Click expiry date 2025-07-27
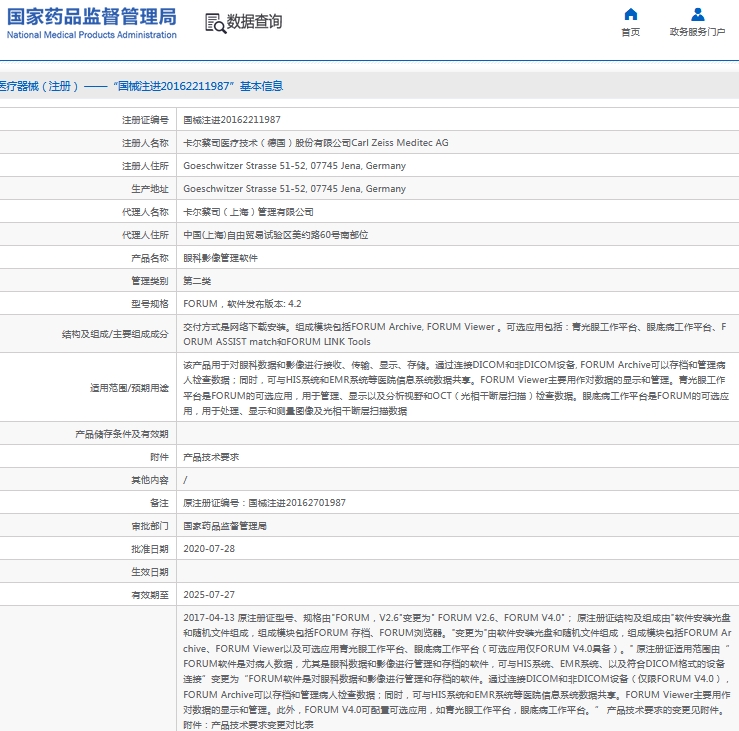The width and height of the screenshot is (739, 731). 209,595
